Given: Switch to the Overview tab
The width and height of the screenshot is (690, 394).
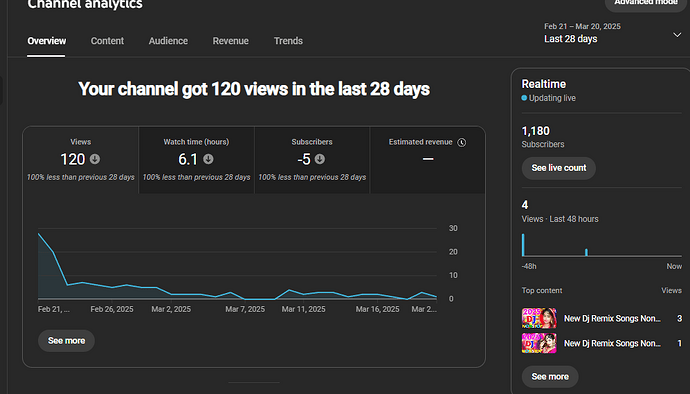Looking at the screenshot, I should point(46,41).
